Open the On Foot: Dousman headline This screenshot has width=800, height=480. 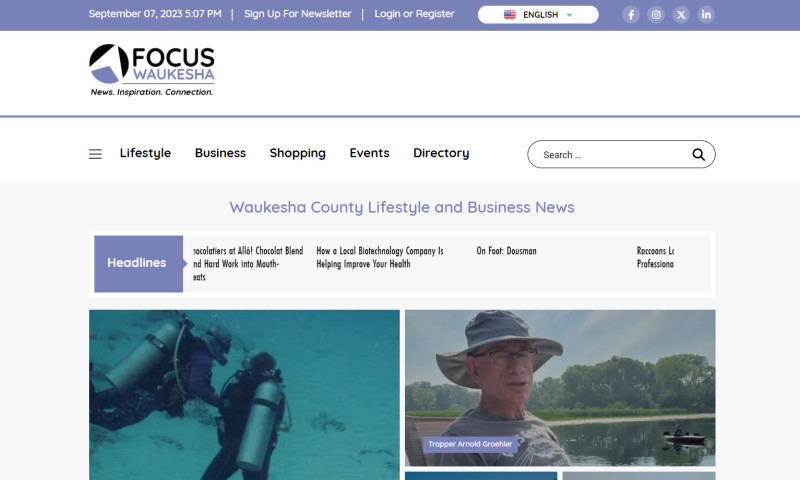click(506, 251)
